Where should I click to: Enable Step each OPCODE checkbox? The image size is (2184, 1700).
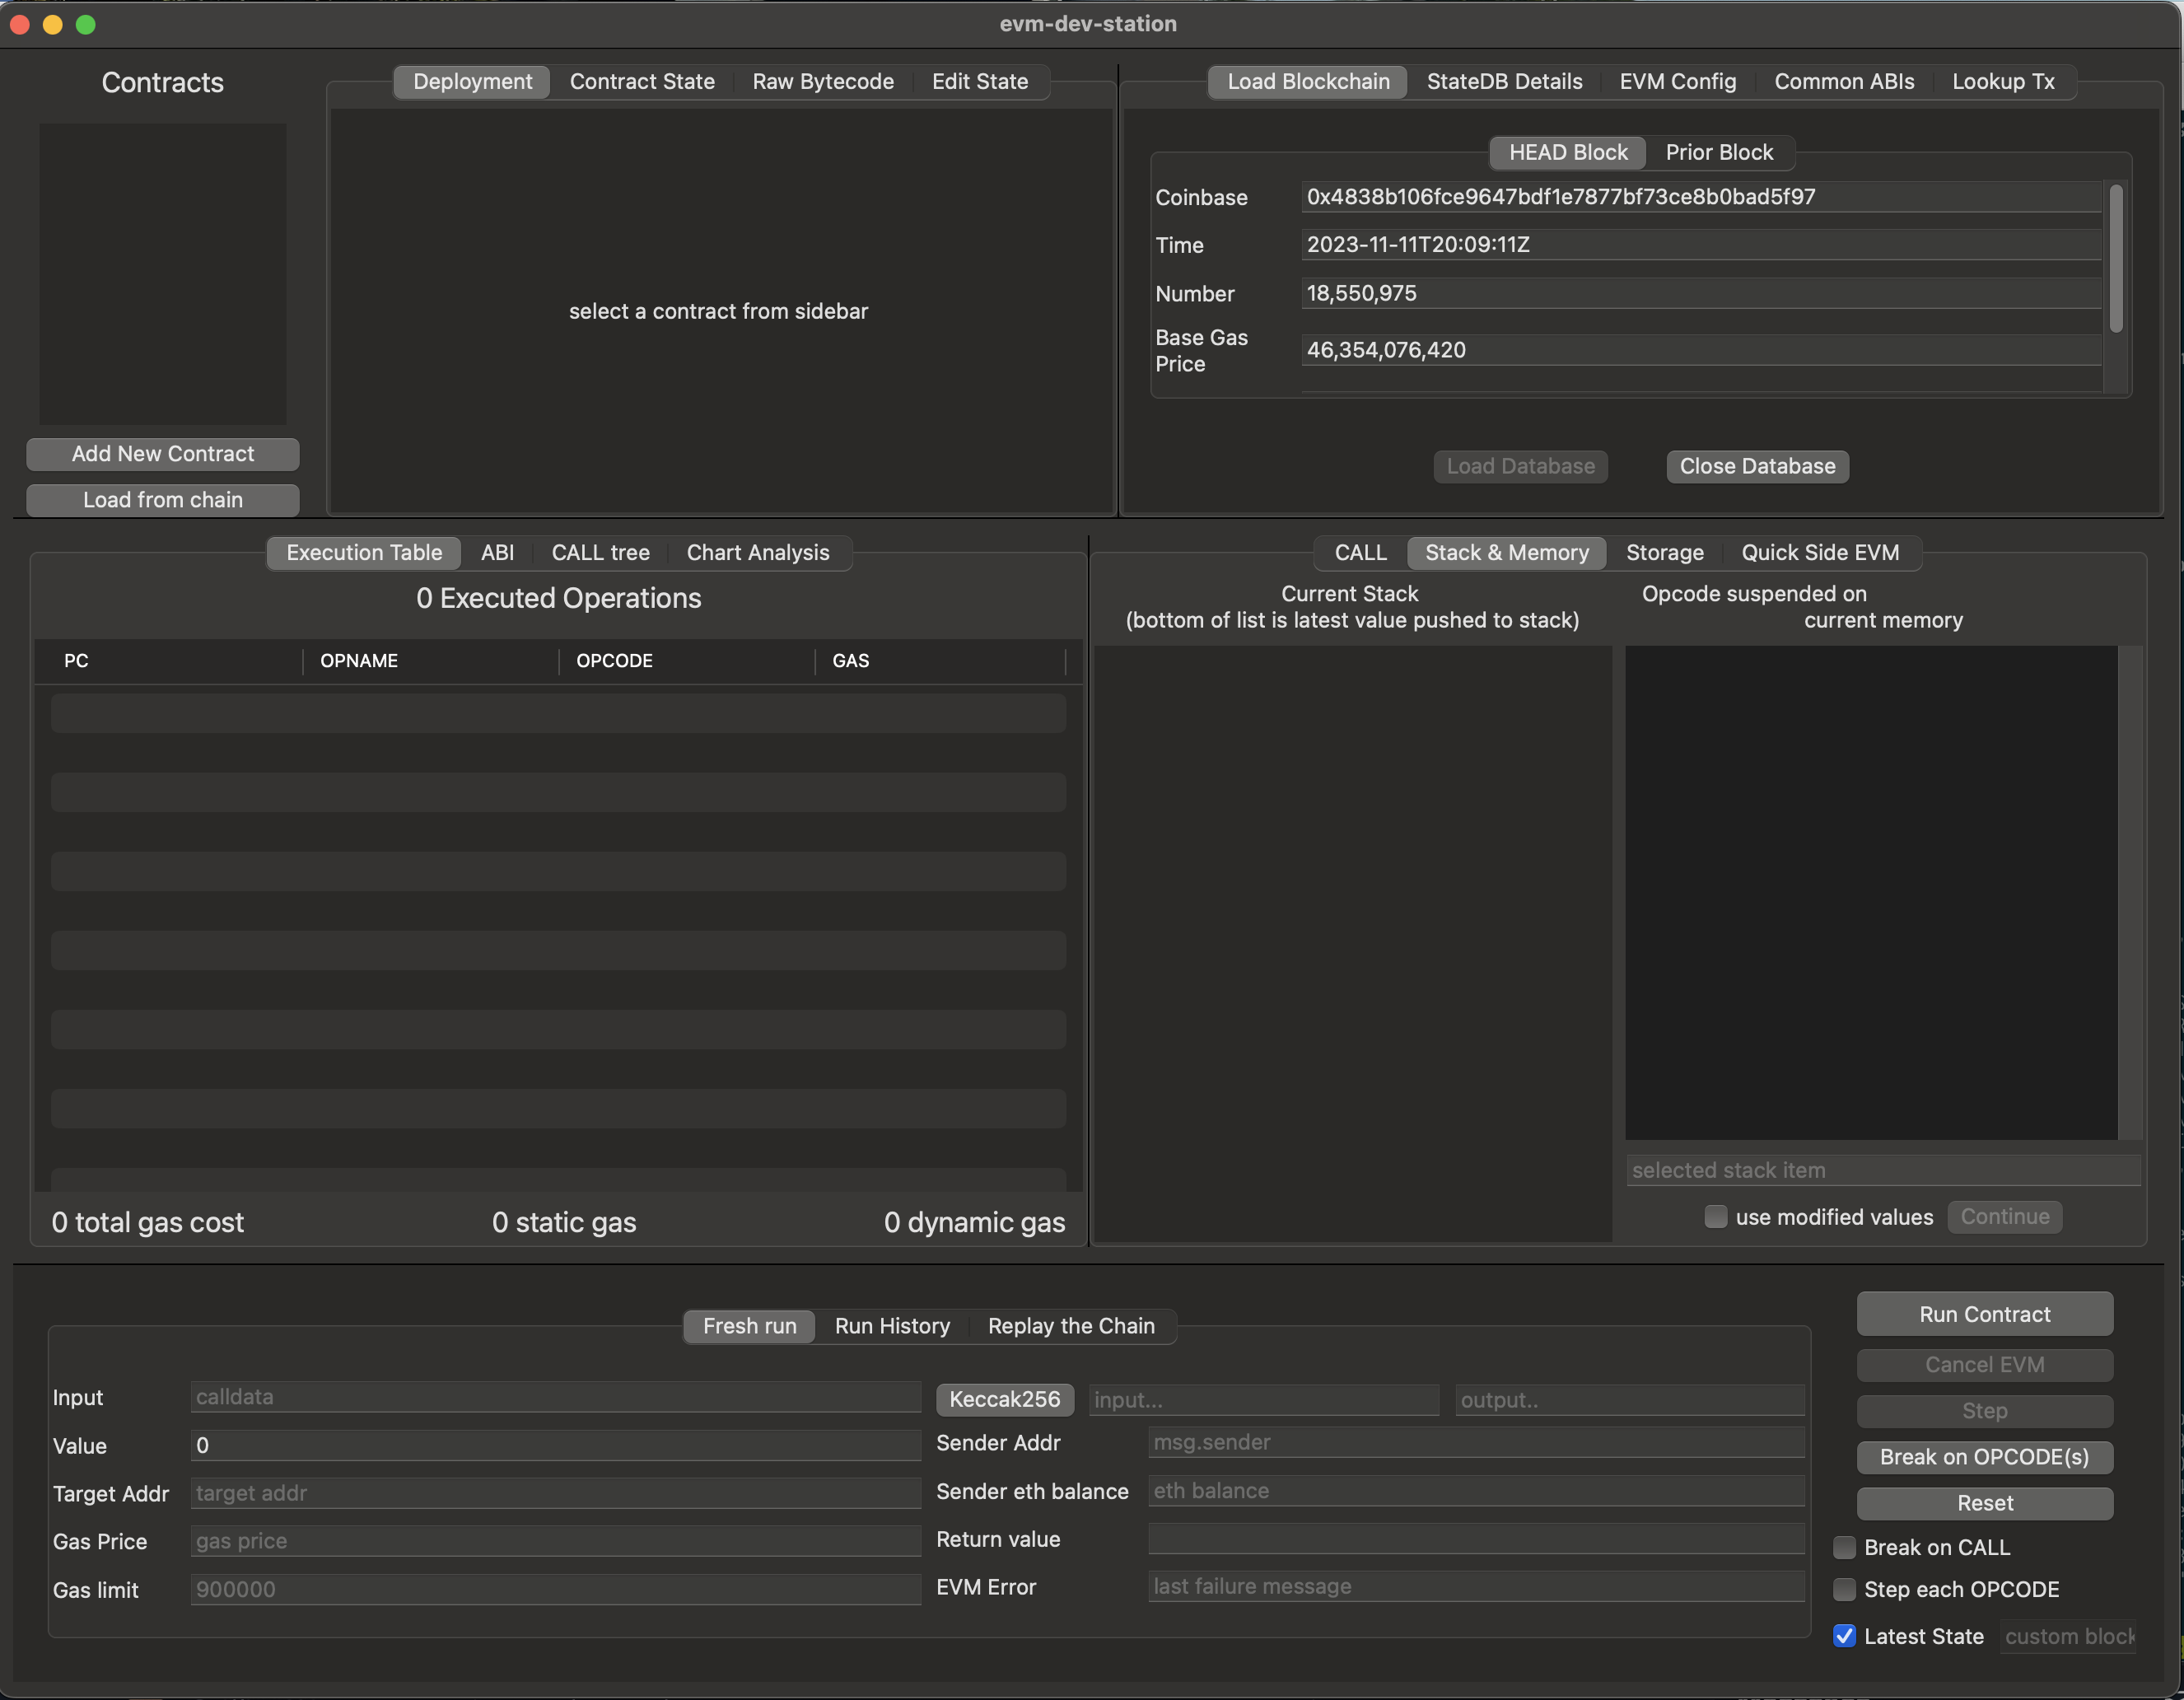(1844, 1589)
